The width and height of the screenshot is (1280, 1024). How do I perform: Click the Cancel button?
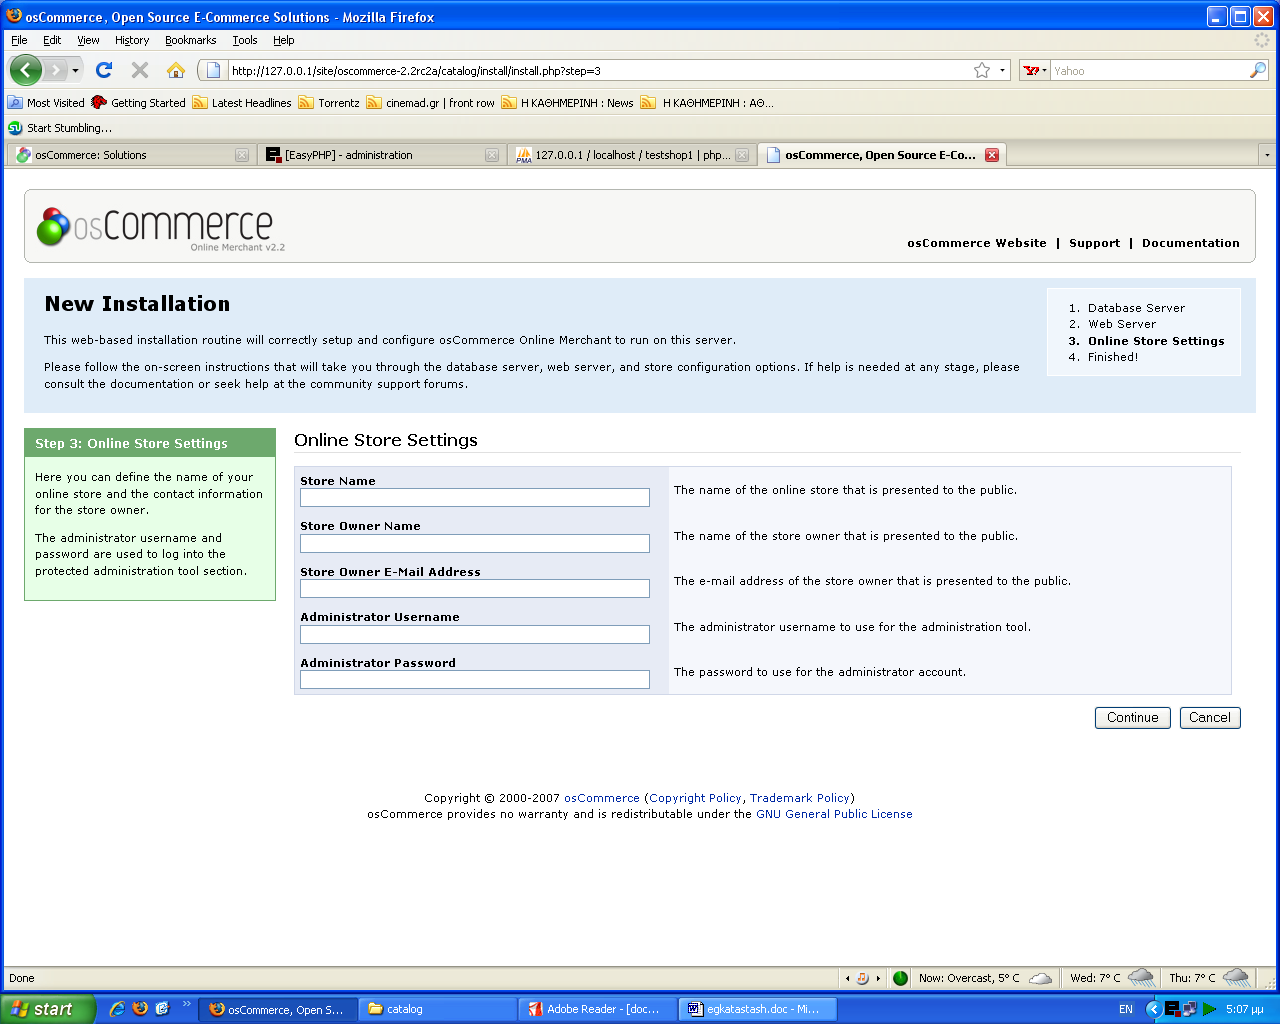coord(1210,718)
